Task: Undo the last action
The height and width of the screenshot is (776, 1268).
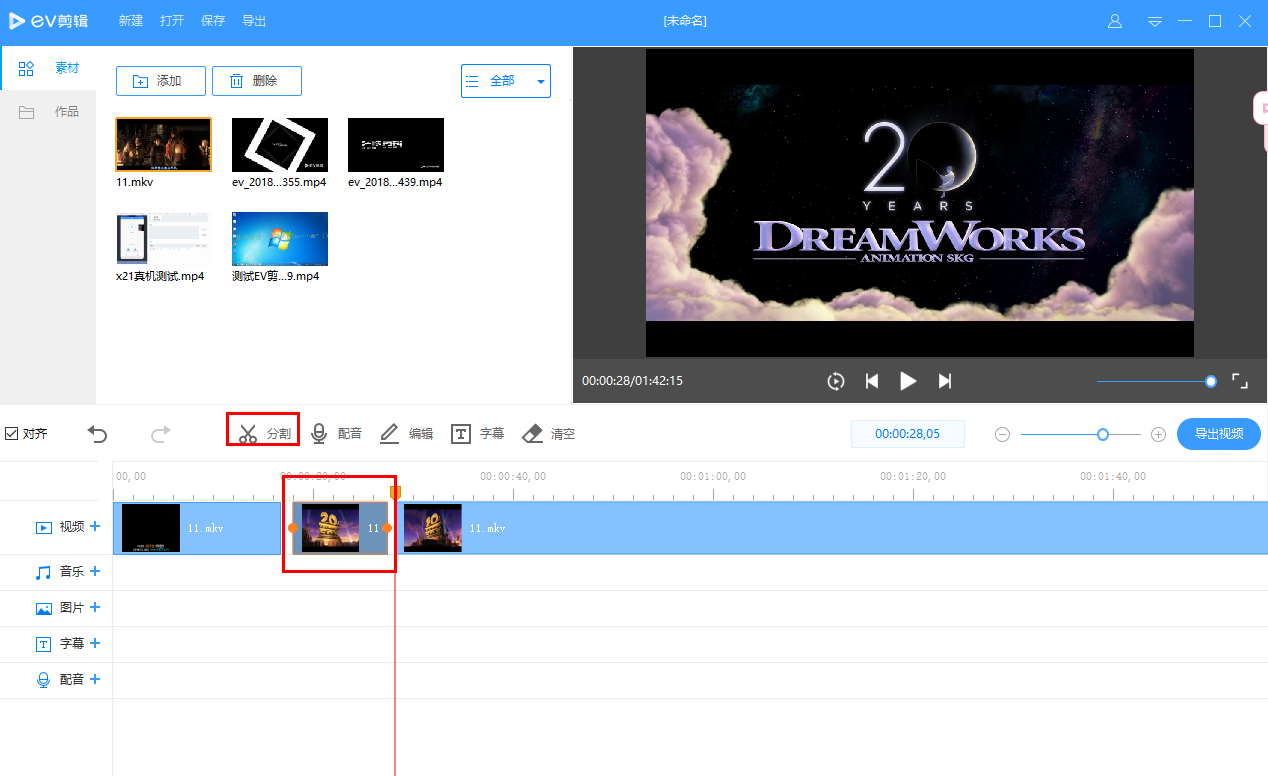Action: 97,434
